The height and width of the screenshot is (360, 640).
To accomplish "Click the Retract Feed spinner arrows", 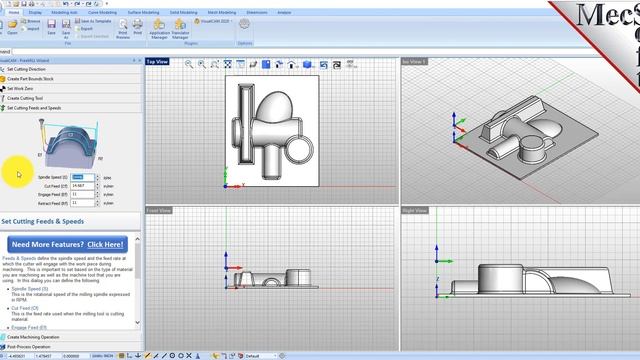I will click(97, 203).
